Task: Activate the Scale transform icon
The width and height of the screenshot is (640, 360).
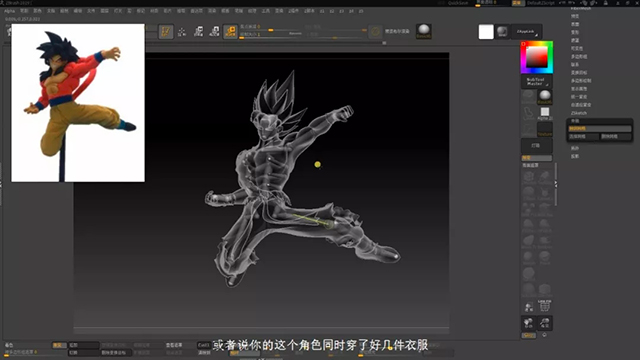Action: 198,31
